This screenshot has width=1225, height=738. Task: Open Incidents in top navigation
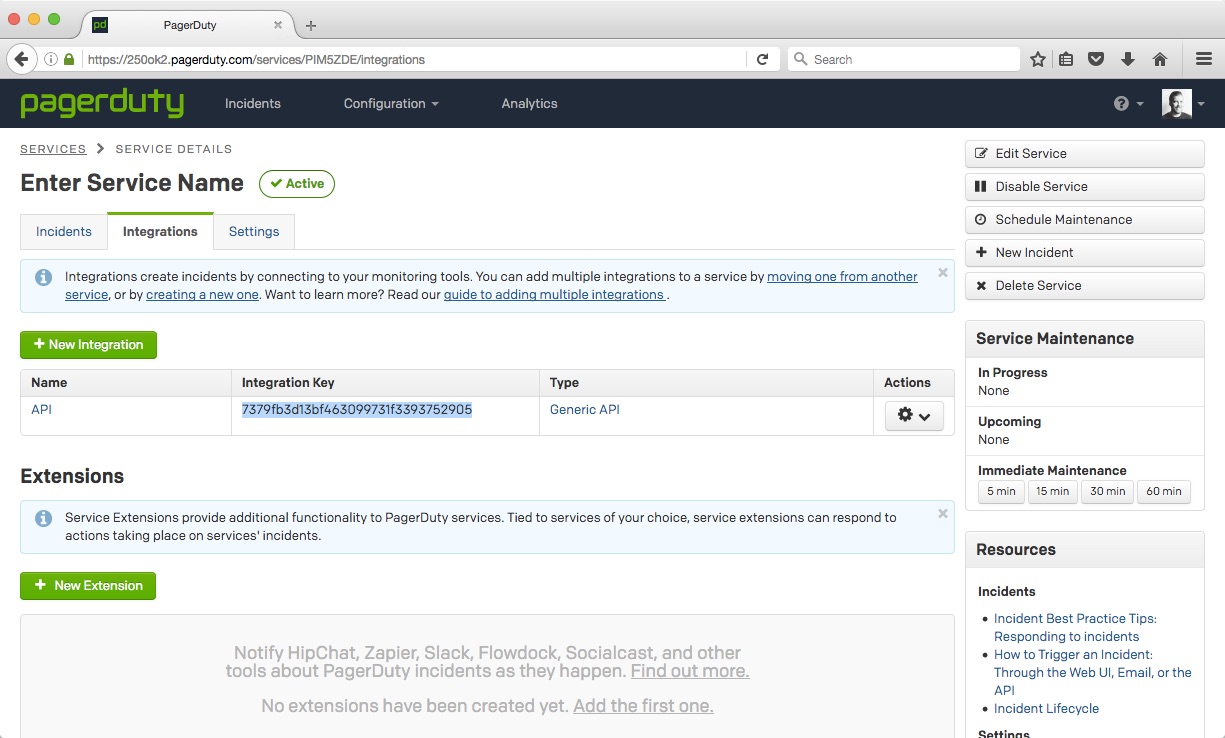pyautogui.click(x=253, y=103)
